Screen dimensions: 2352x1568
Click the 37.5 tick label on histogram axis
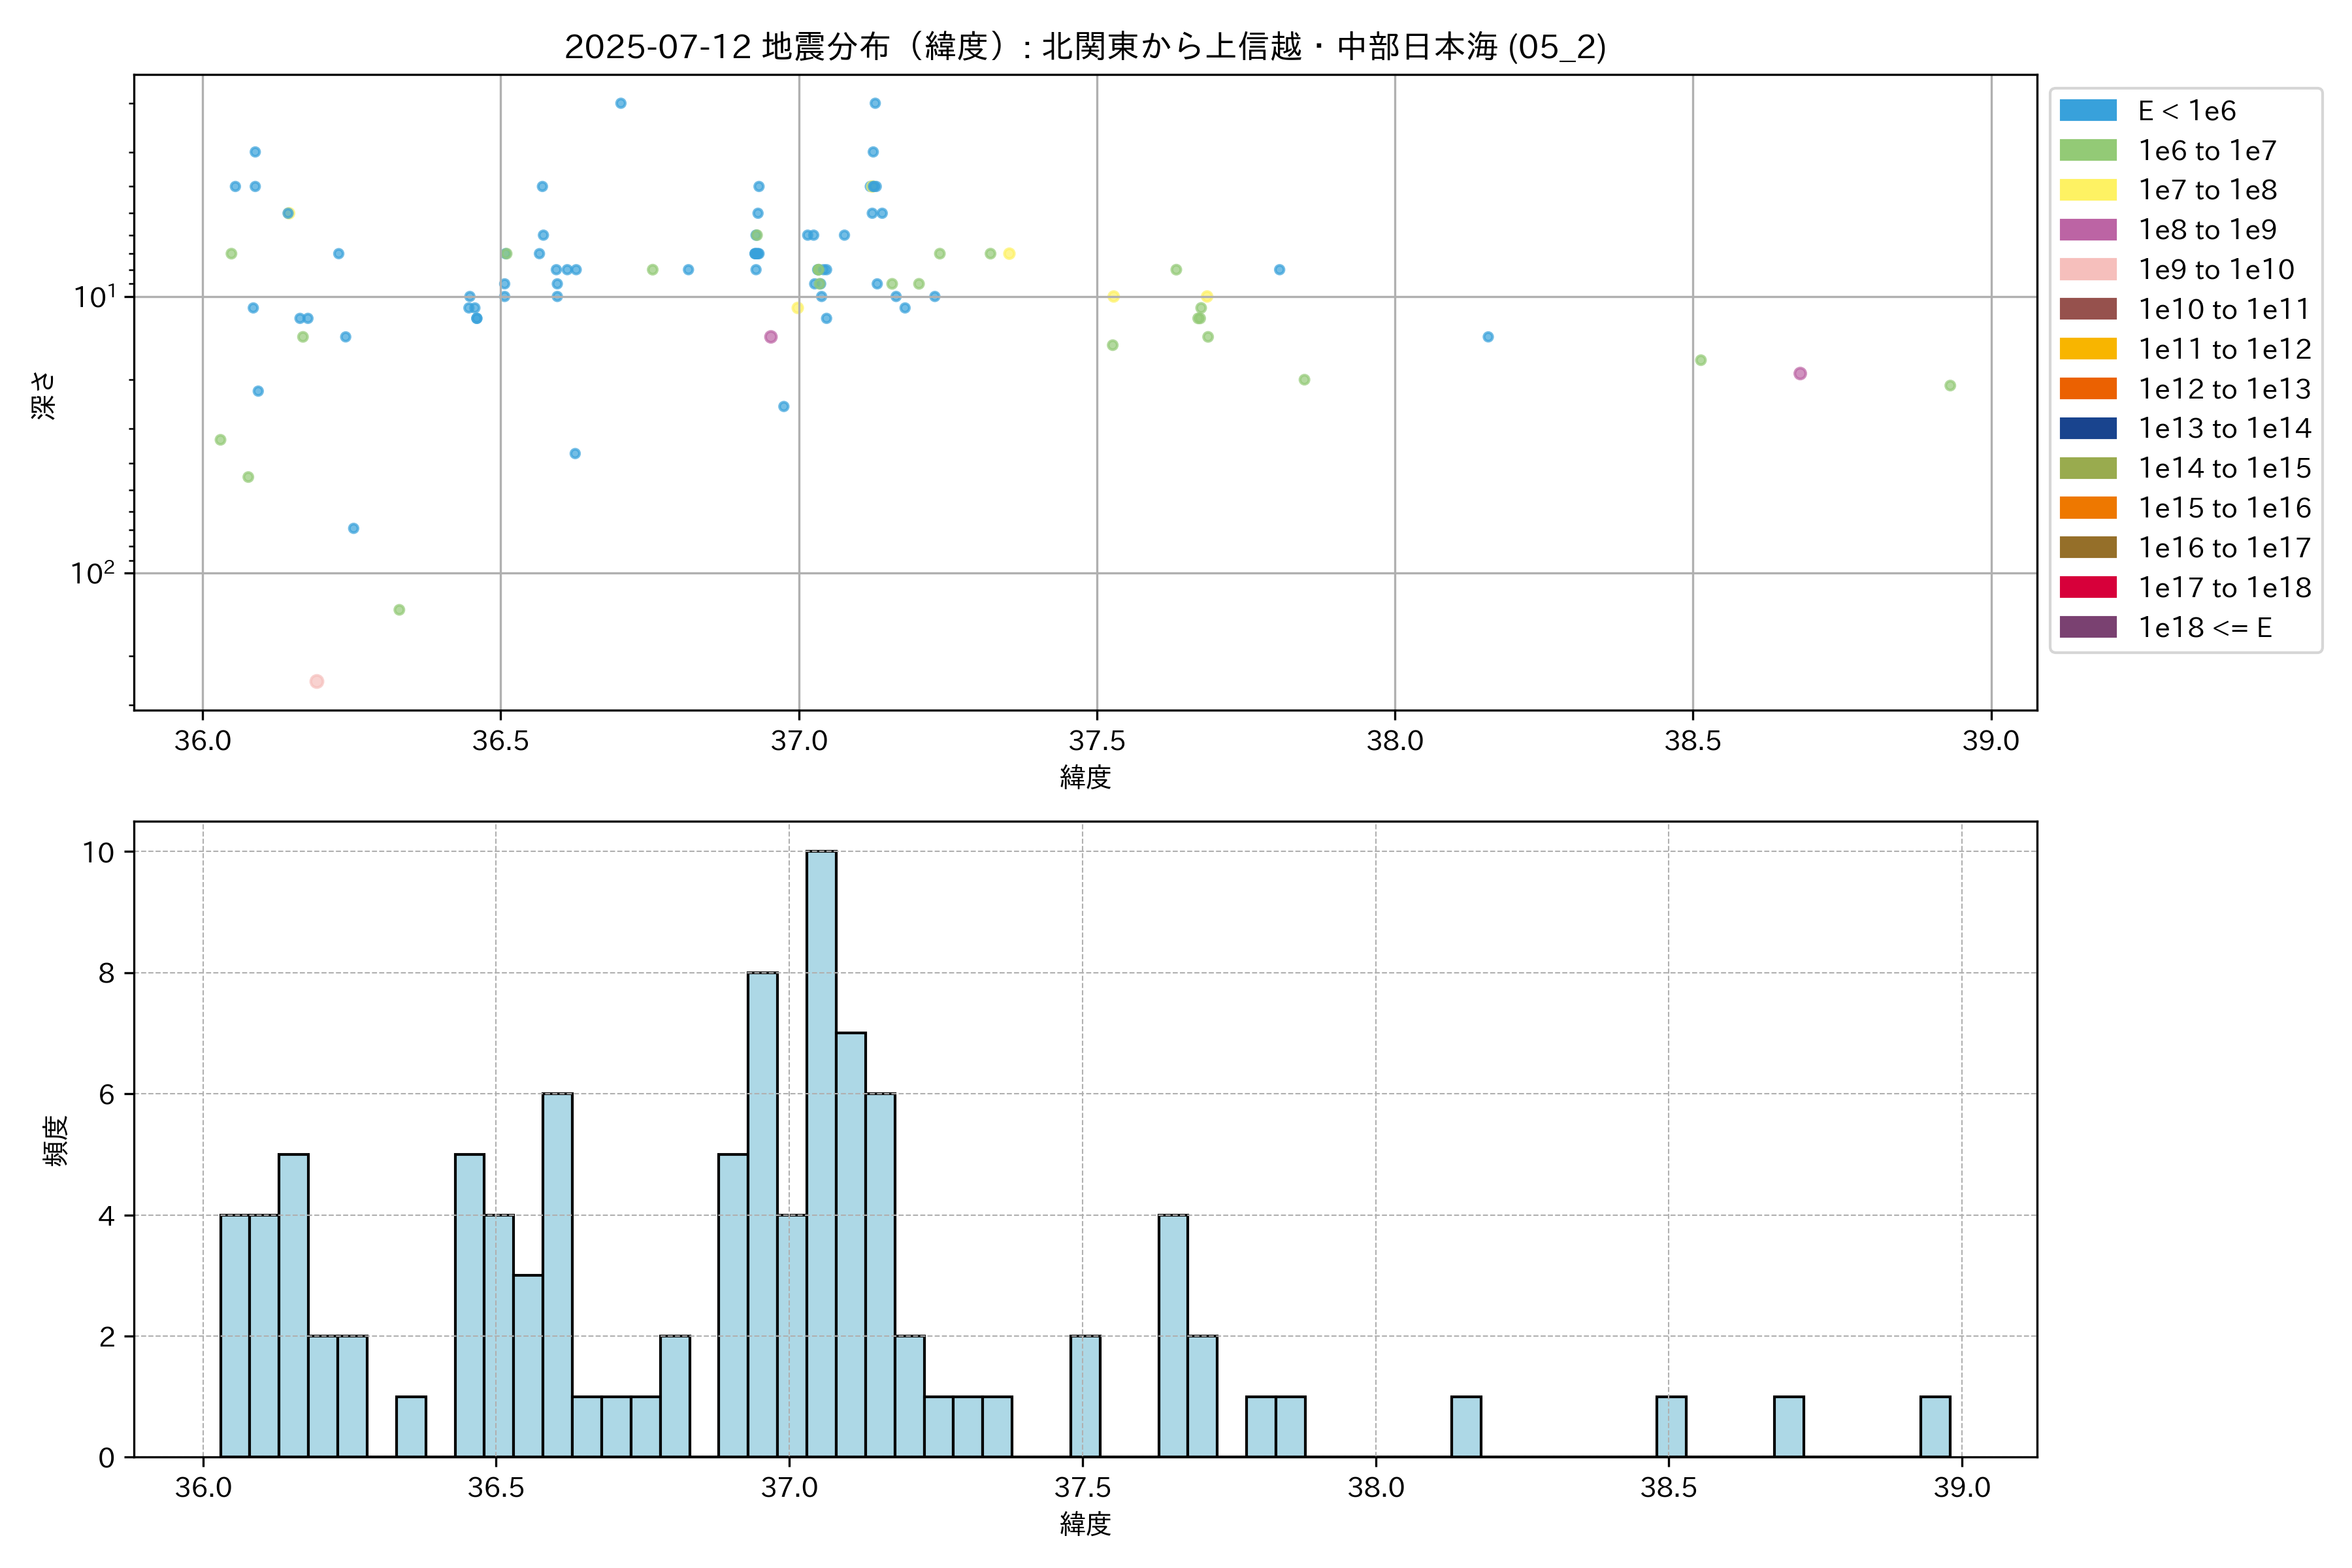click(1082, 1487)
